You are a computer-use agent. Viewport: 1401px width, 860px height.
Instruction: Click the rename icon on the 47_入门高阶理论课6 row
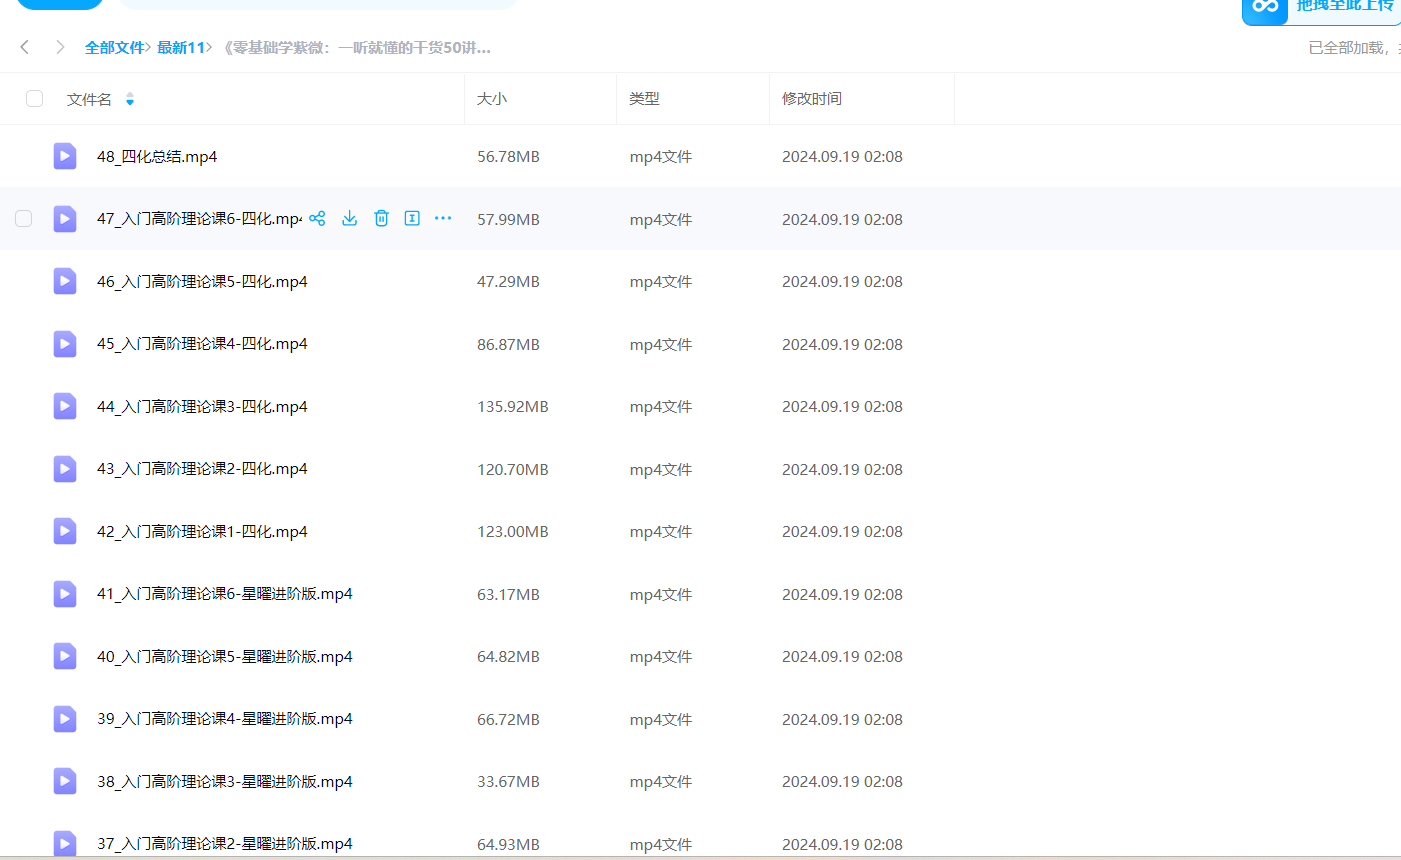[412, 218]
